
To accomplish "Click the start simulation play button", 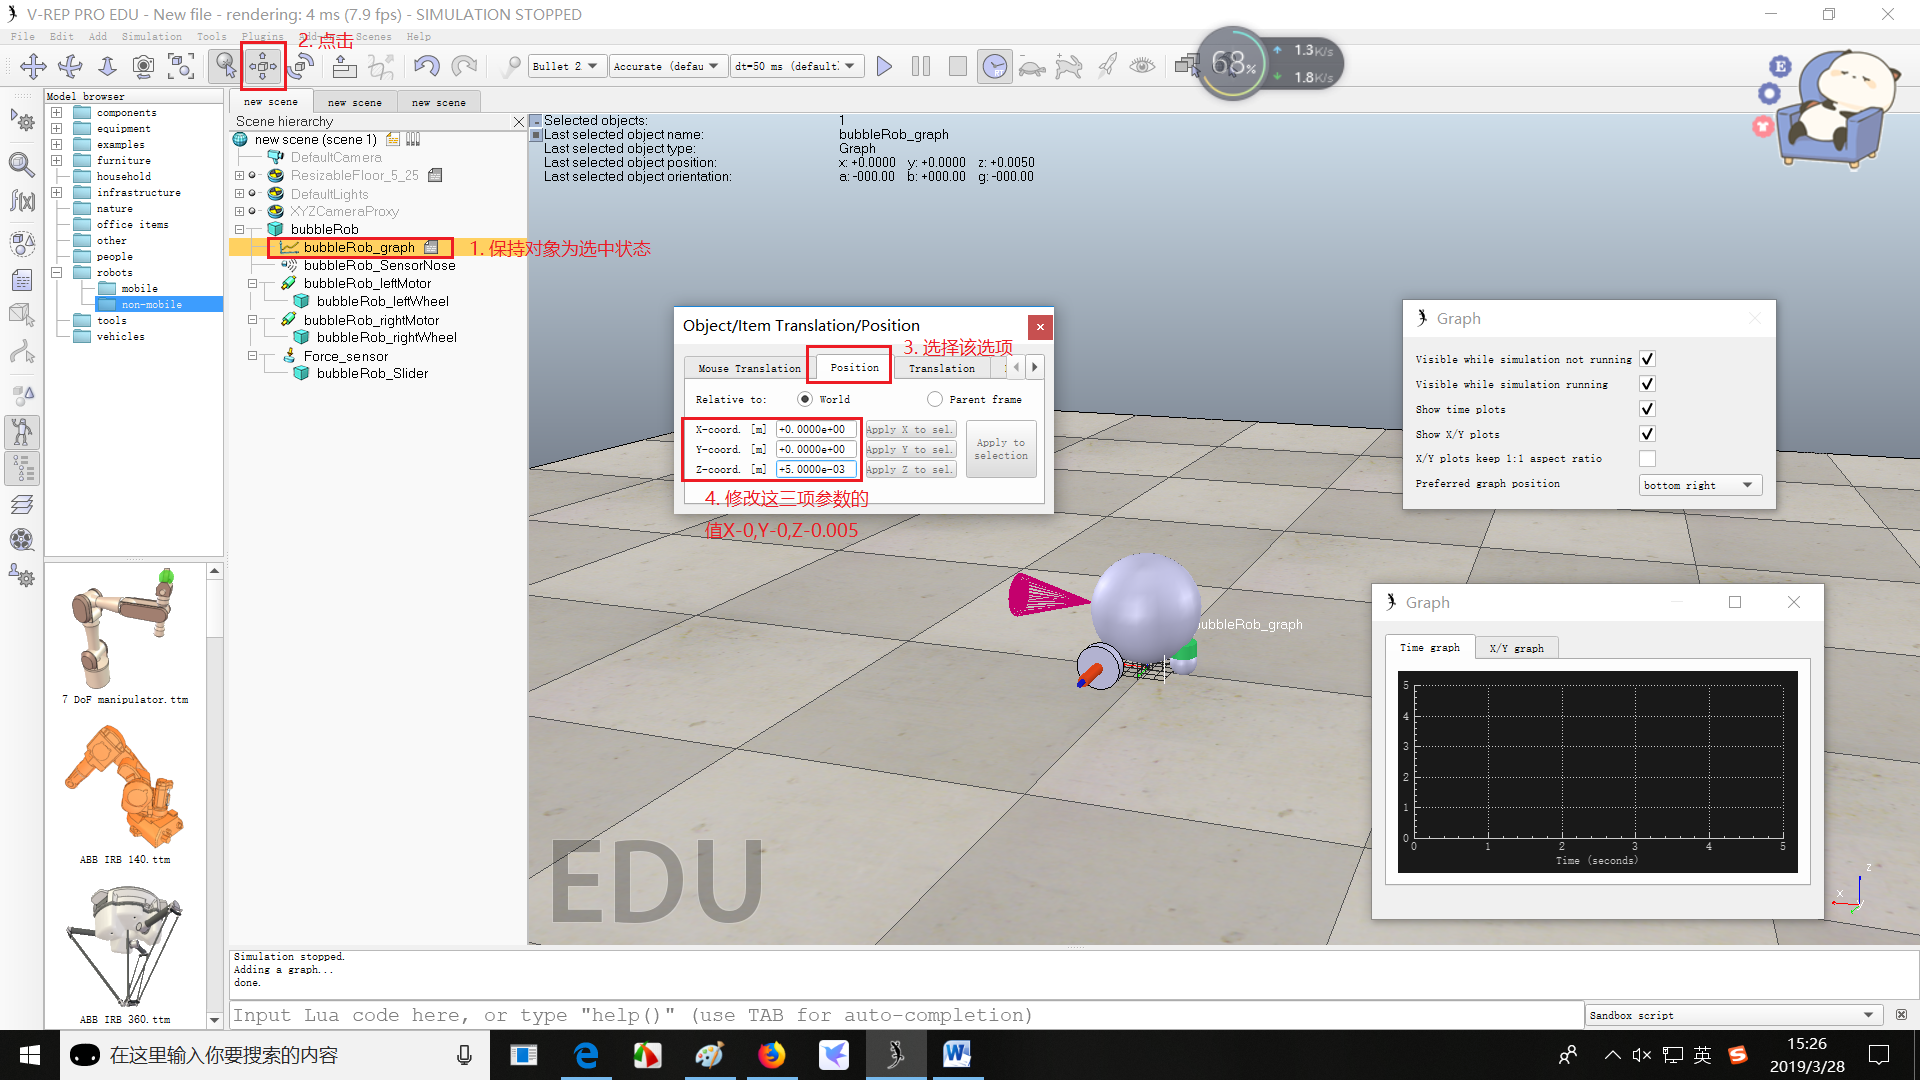I will click(x=884, y=66).
